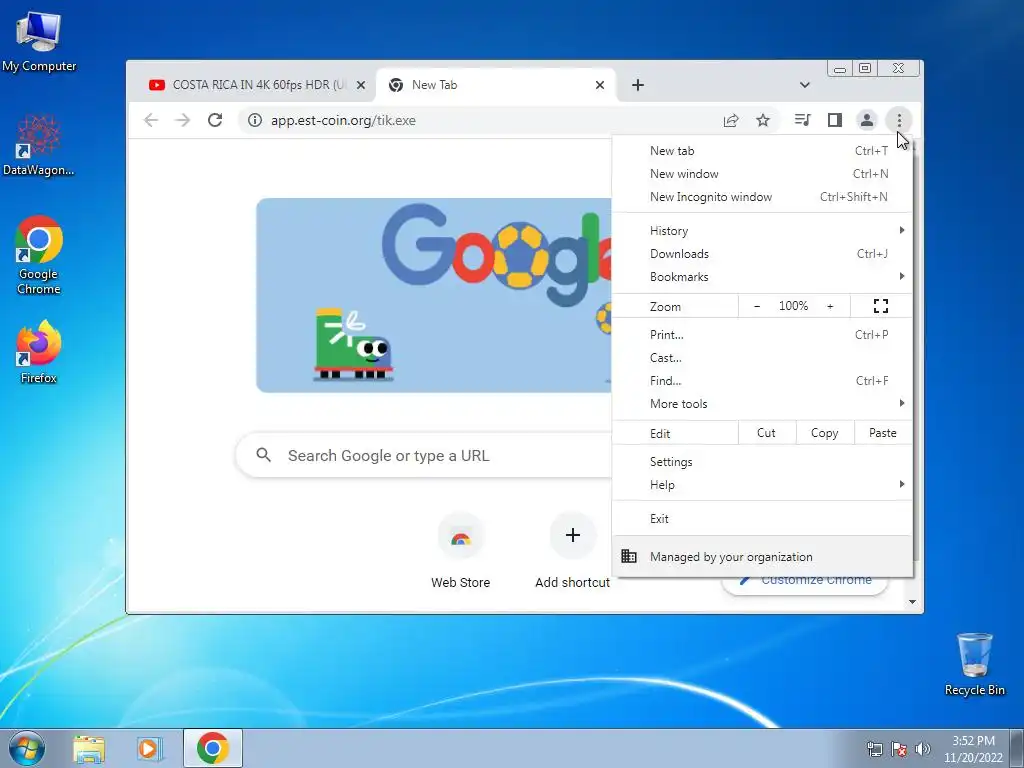Open Downloads from the menu

coord(763,253)
